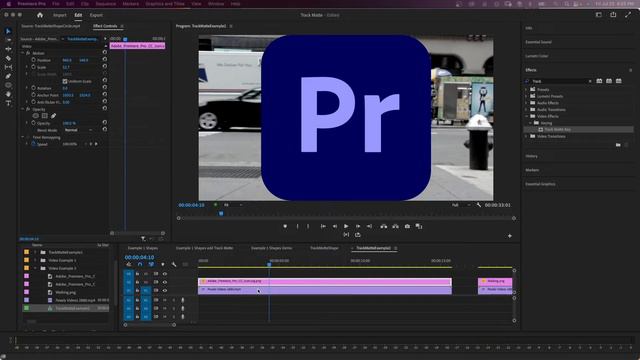Switch to Export workspace tab
This screenshot has height=360, width=640.
coord(96,15)
